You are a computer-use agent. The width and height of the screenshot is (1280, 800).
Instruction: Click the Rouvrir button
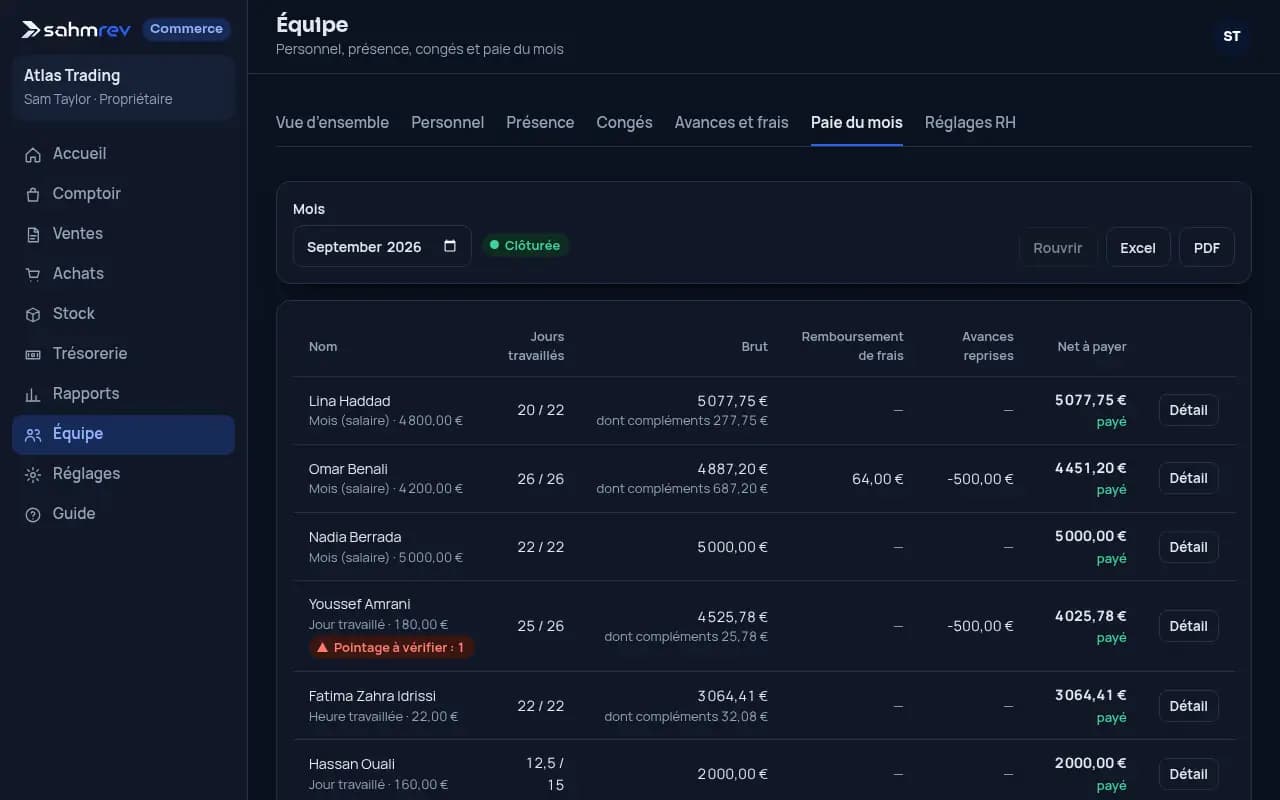1058,248
